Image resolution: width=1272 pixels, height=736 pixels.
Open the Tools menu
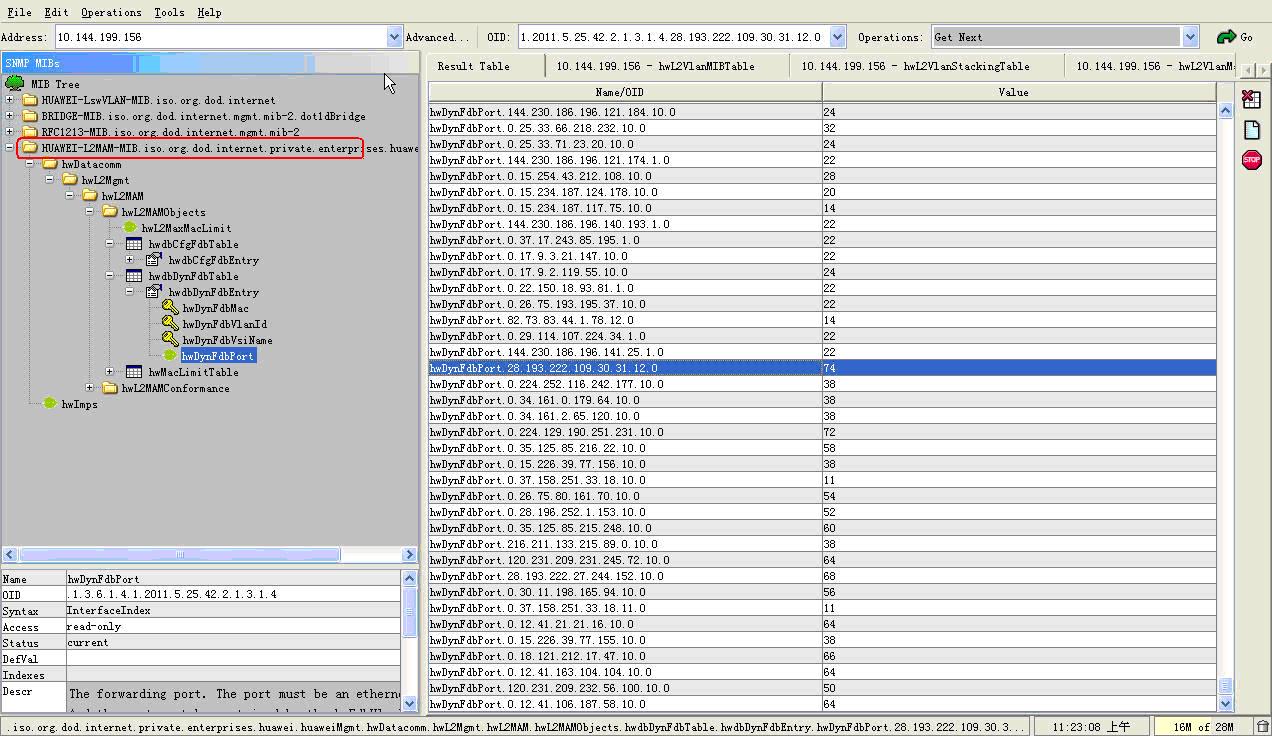(x=169, y=12)
